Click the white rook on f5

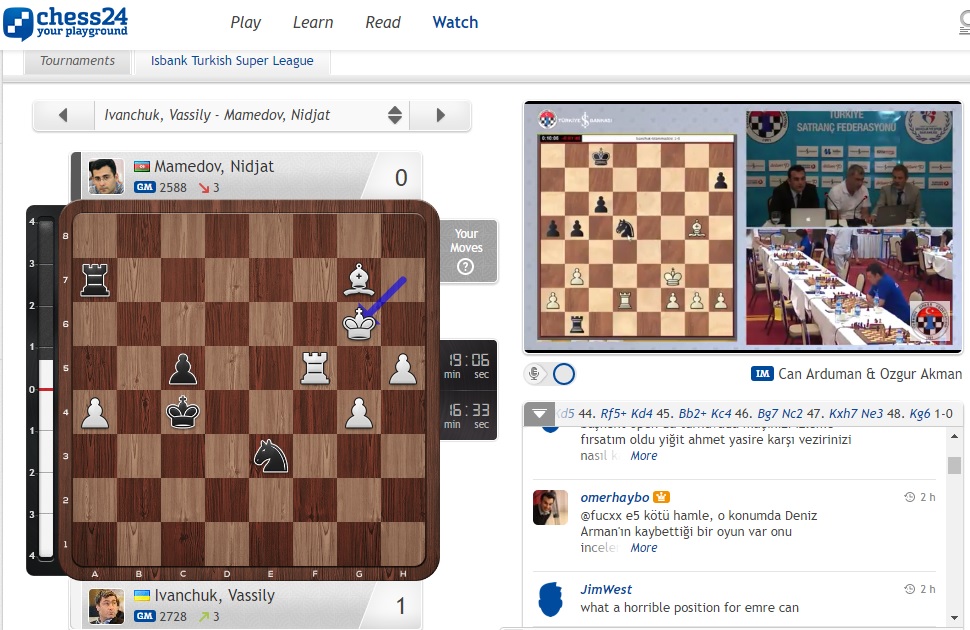point(315,368)
